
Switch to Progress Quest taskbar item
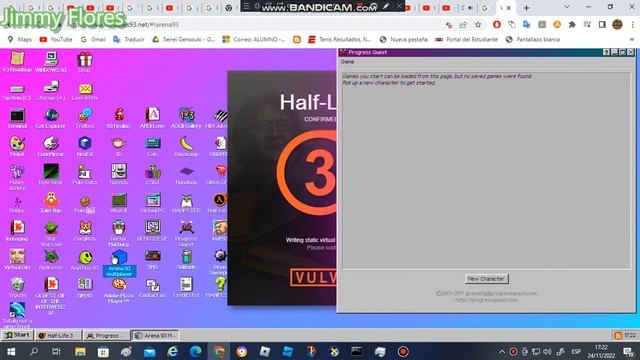[107, 336]
